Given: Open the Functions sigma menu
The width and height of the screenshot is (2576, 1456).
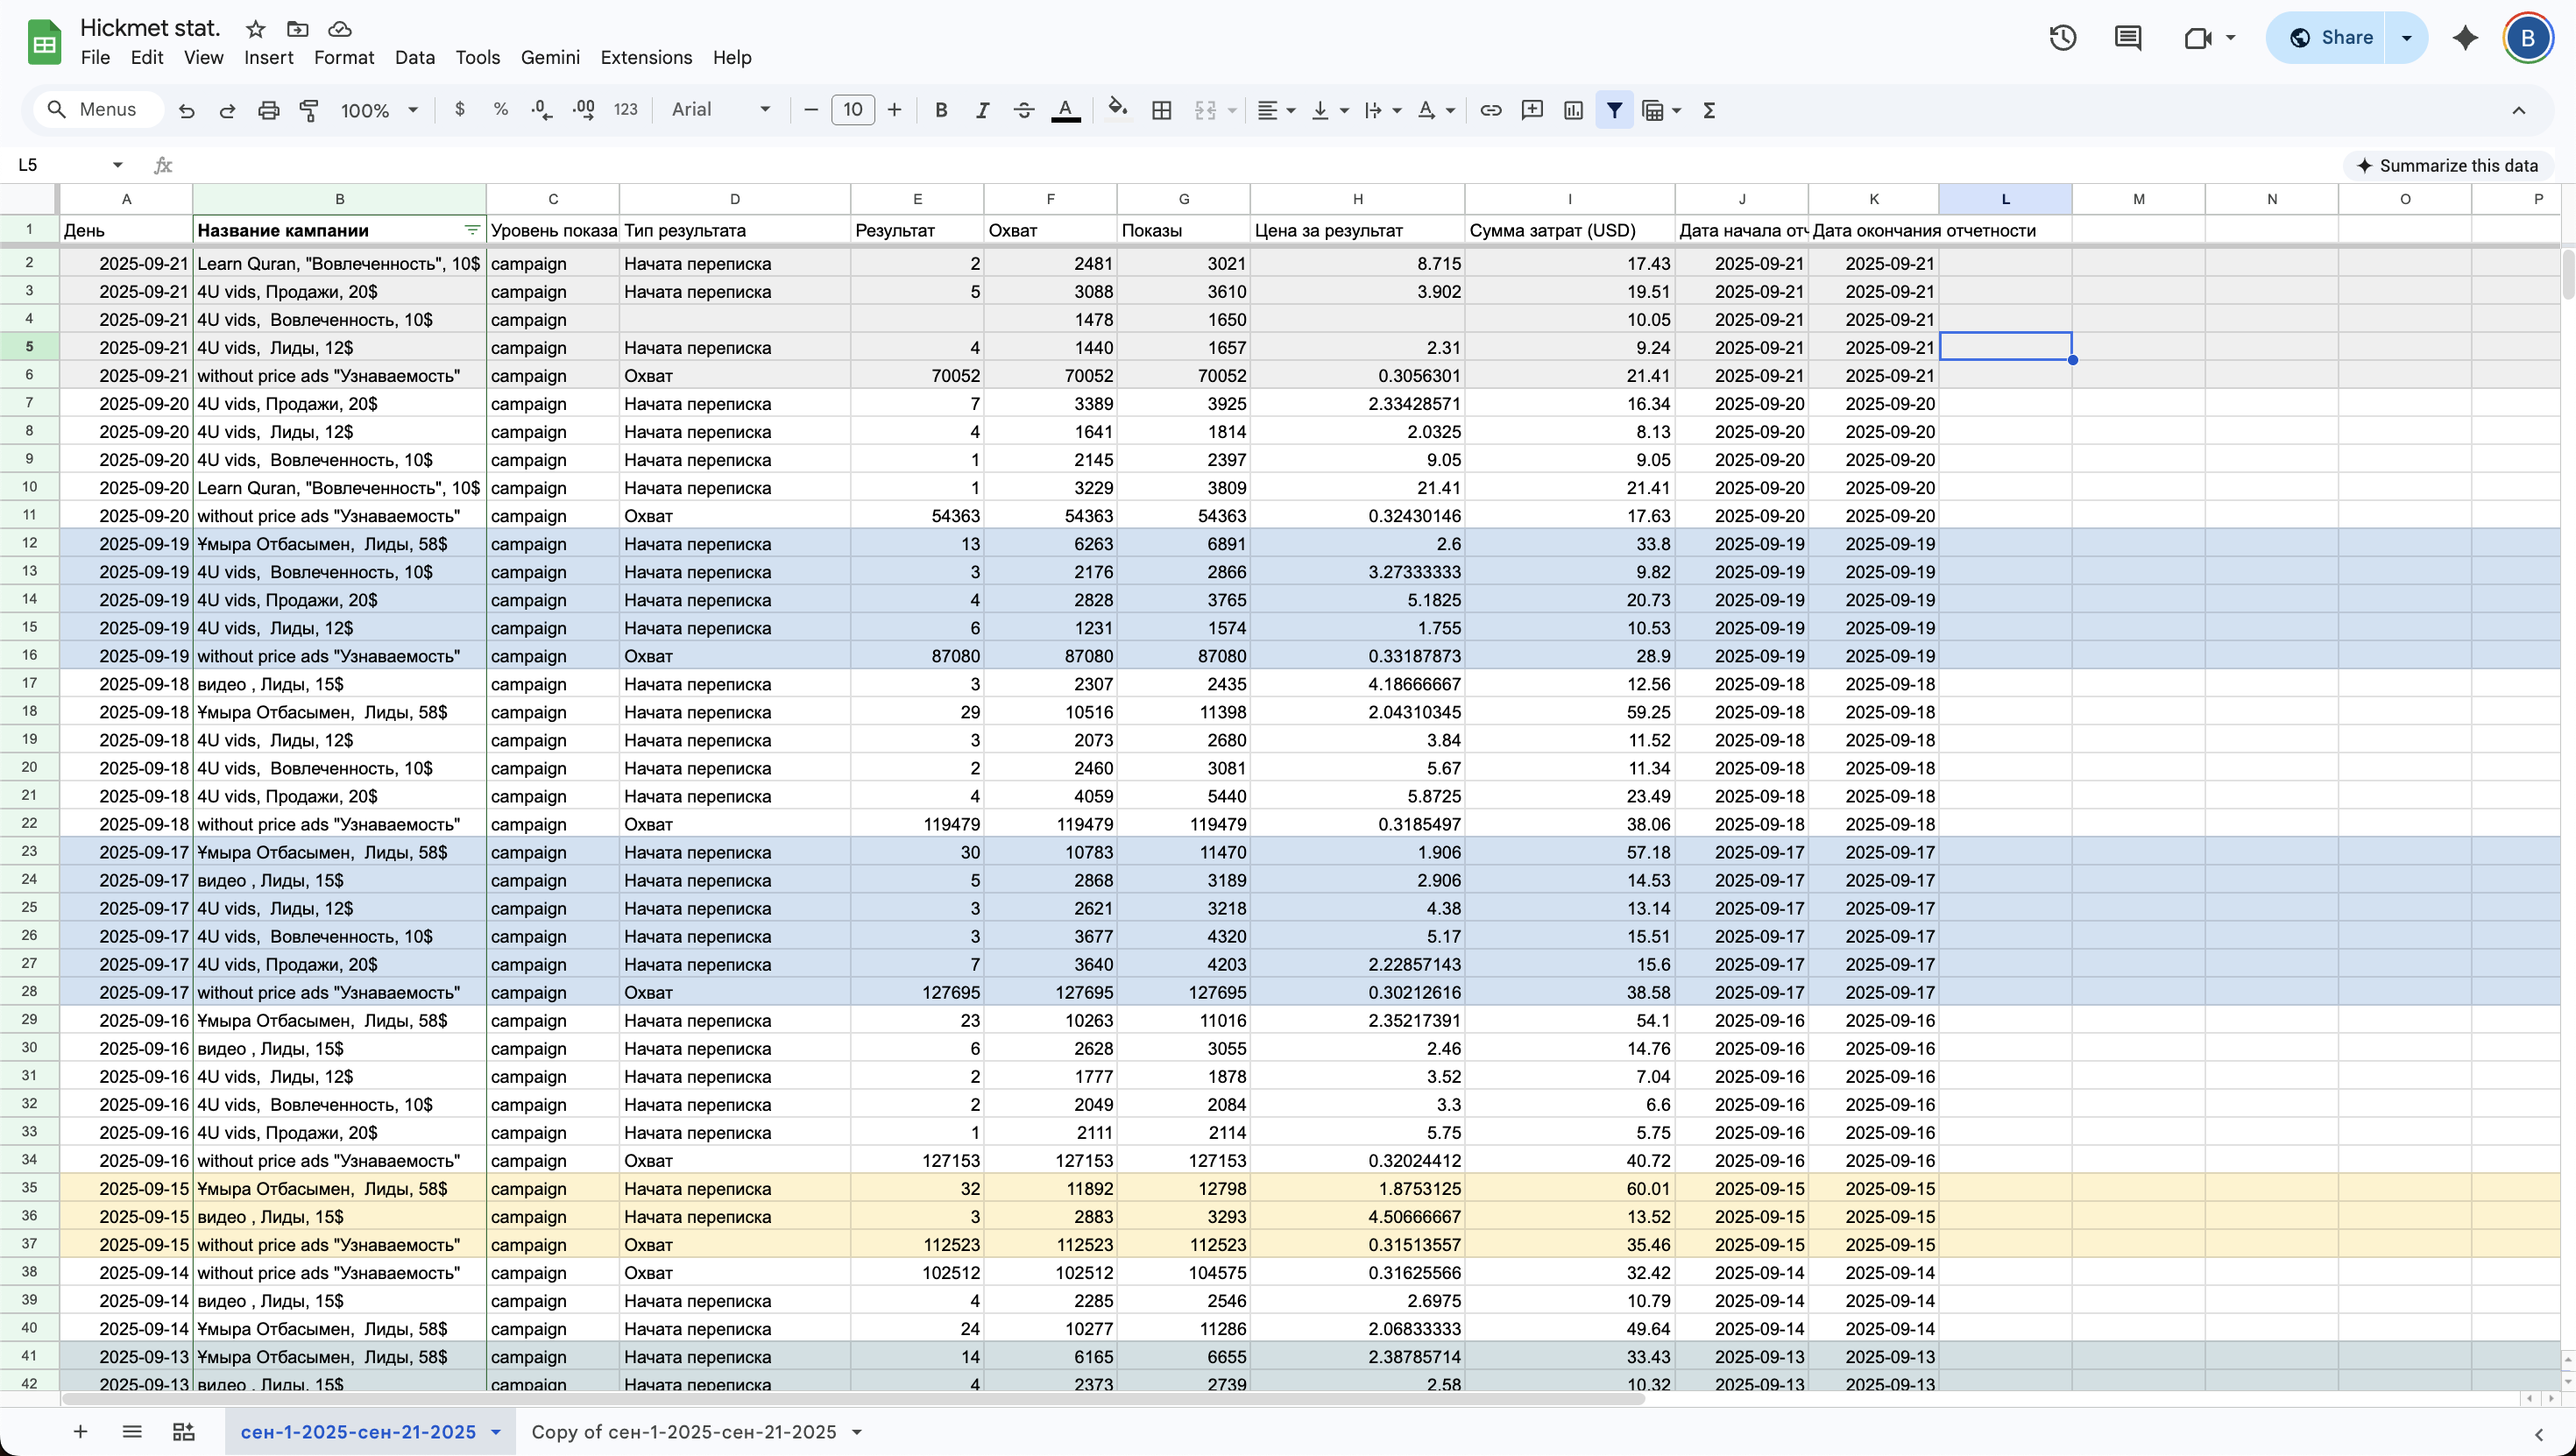Looking at the screenshot, I should pyautogui.click(x=1709, y=110).
